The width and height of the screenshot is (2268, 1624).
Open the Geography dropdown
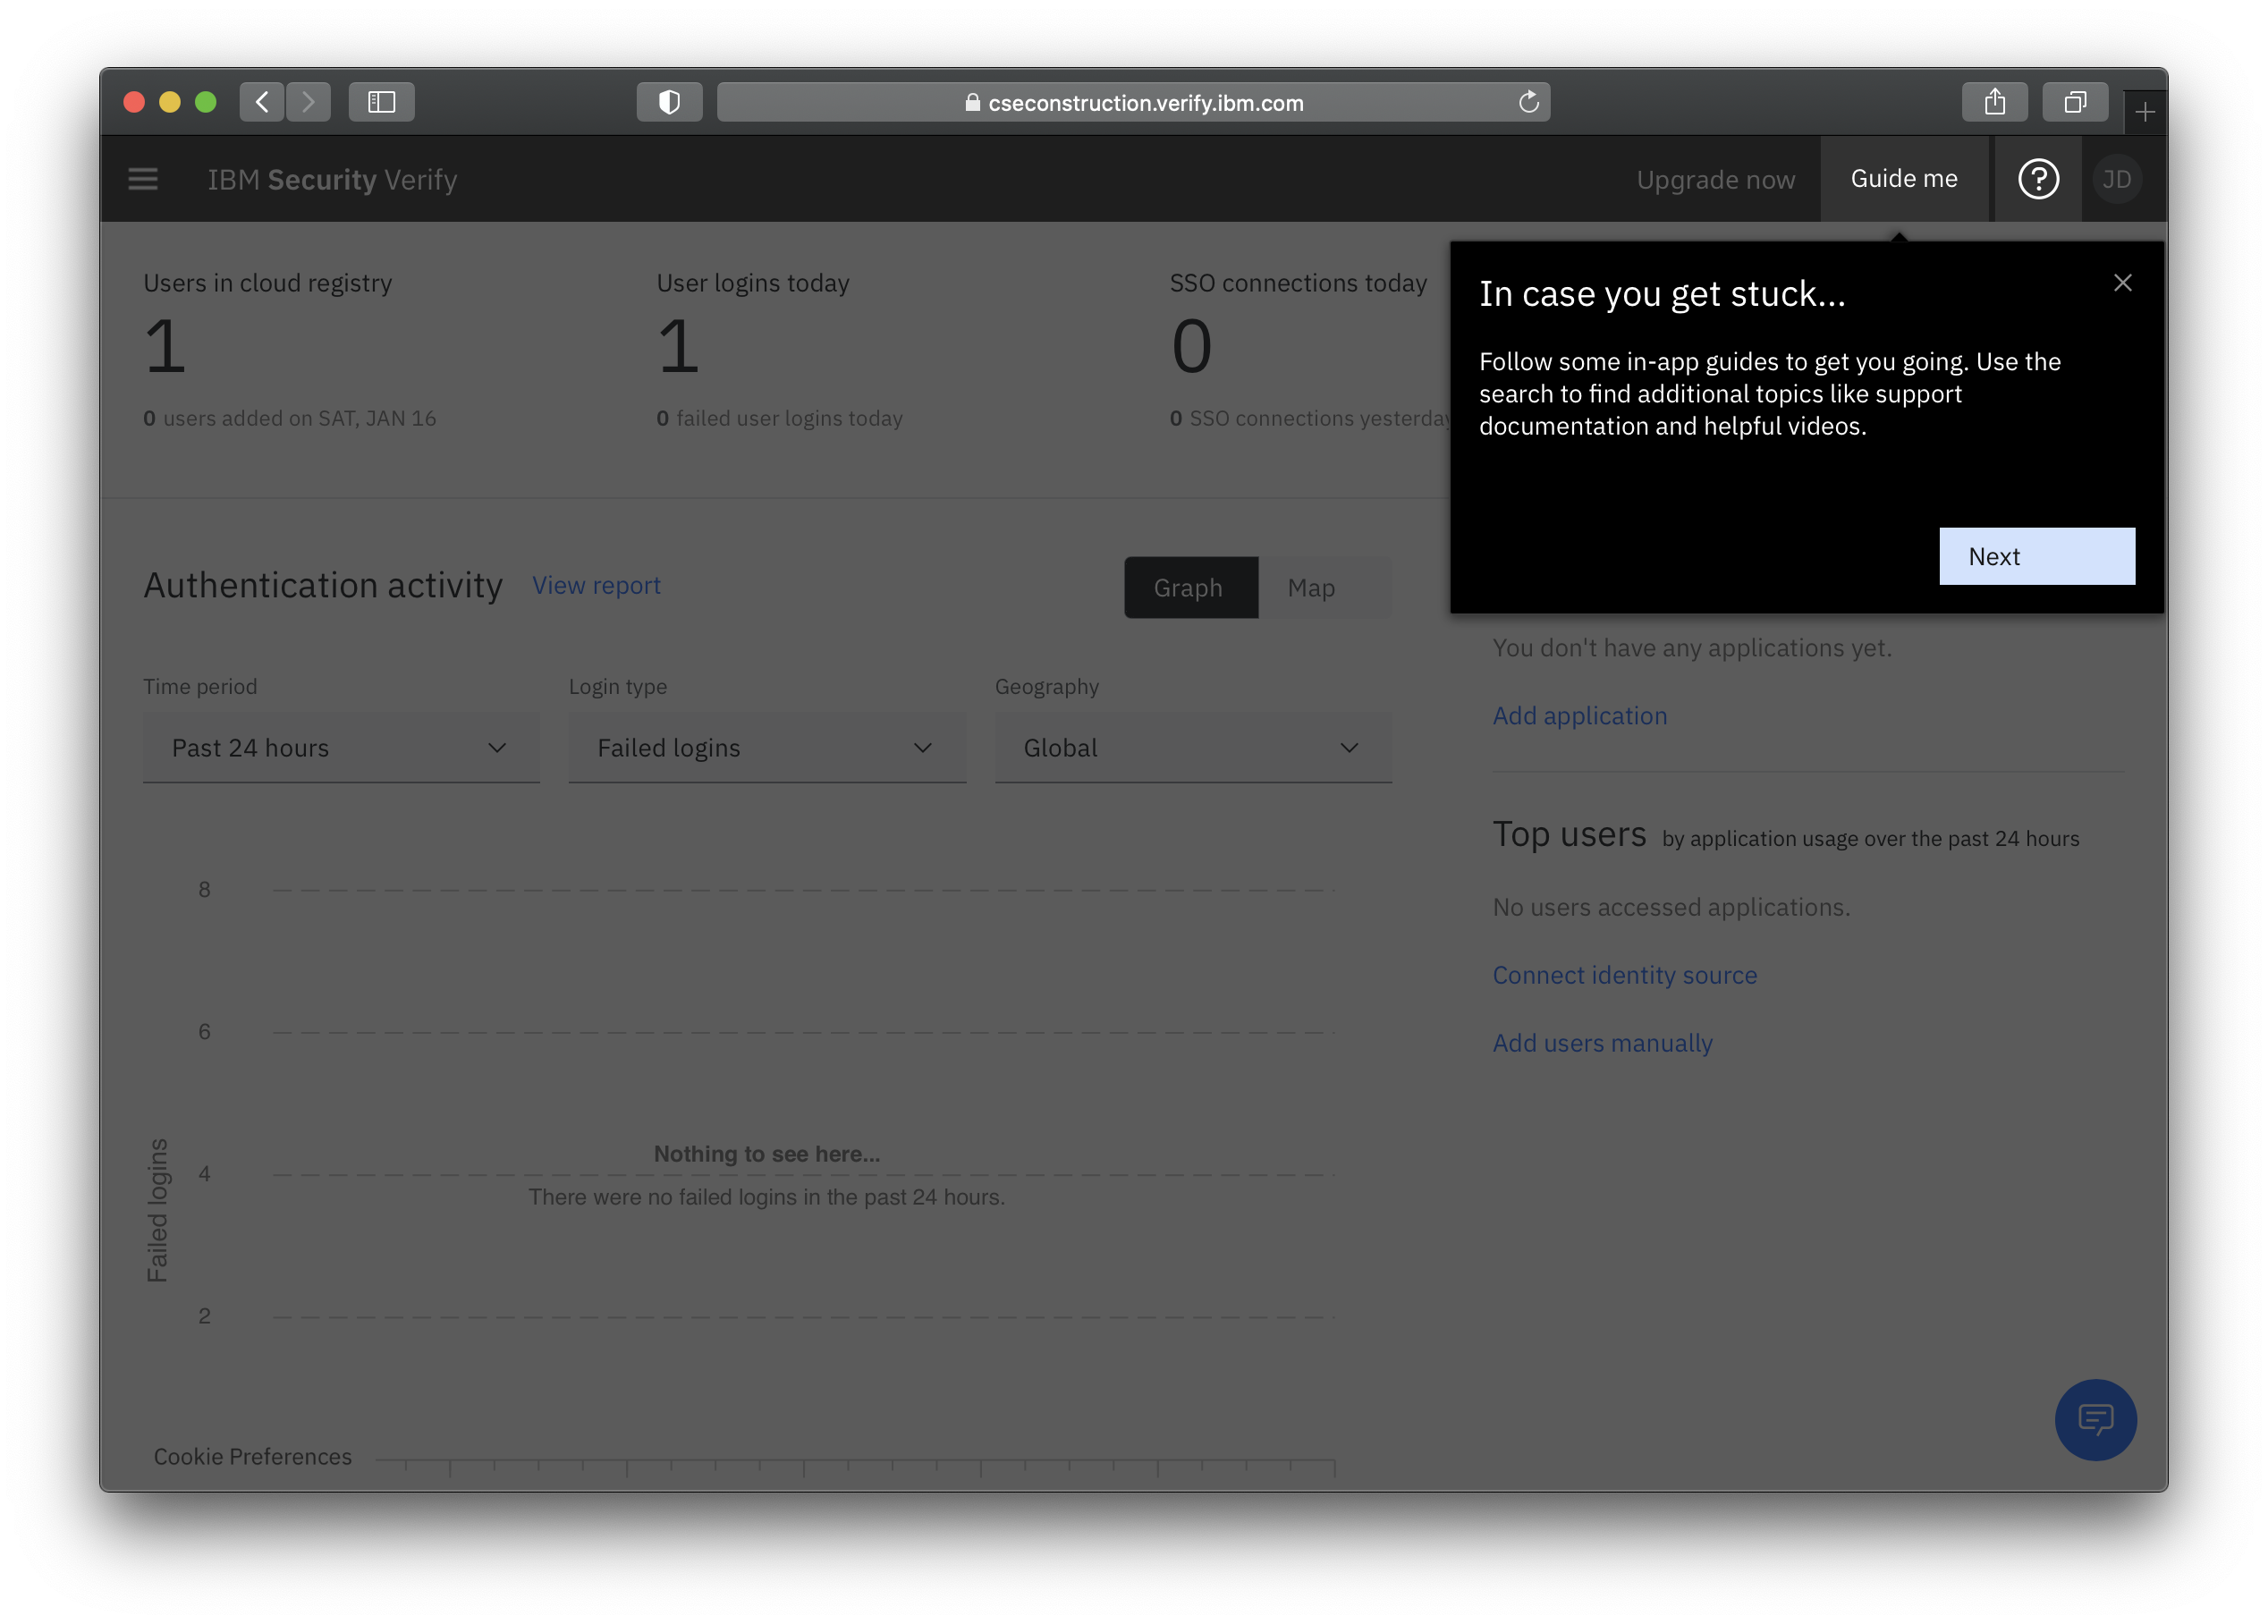pyautogui.click(x=1192, y=748)
